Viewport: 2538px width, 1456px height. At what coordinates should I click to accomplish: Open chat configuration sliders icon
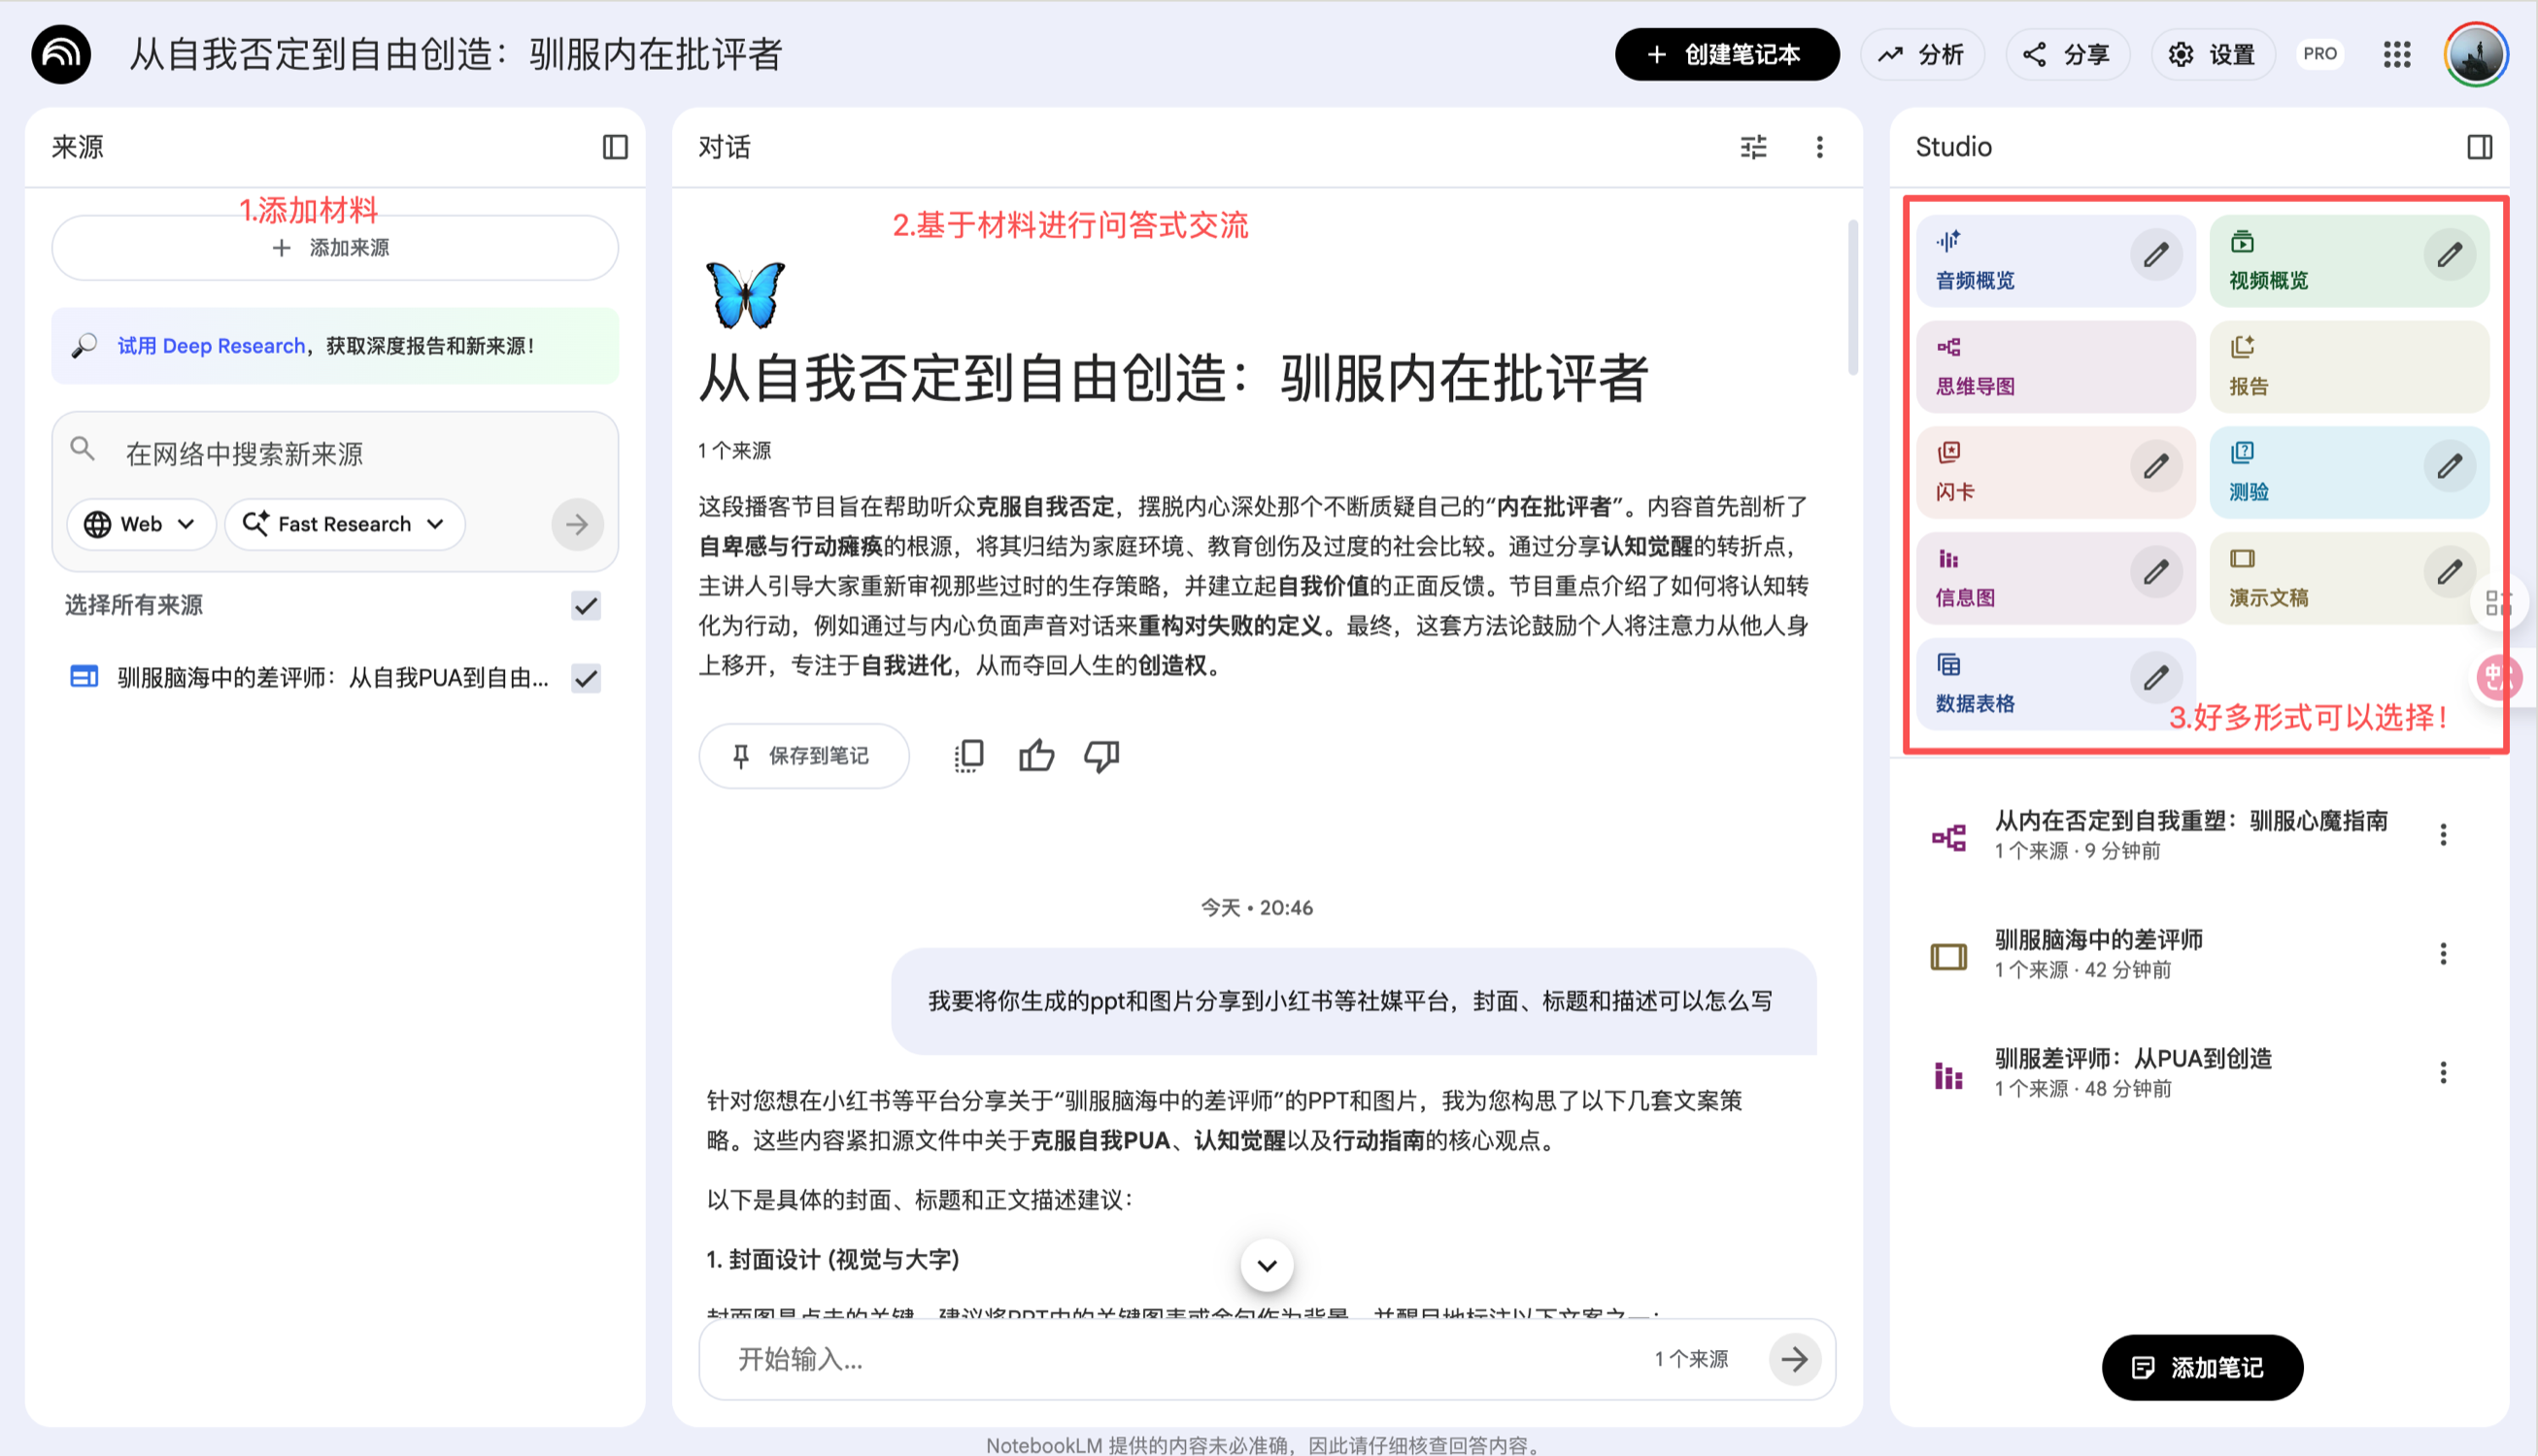coord(1753,147)
